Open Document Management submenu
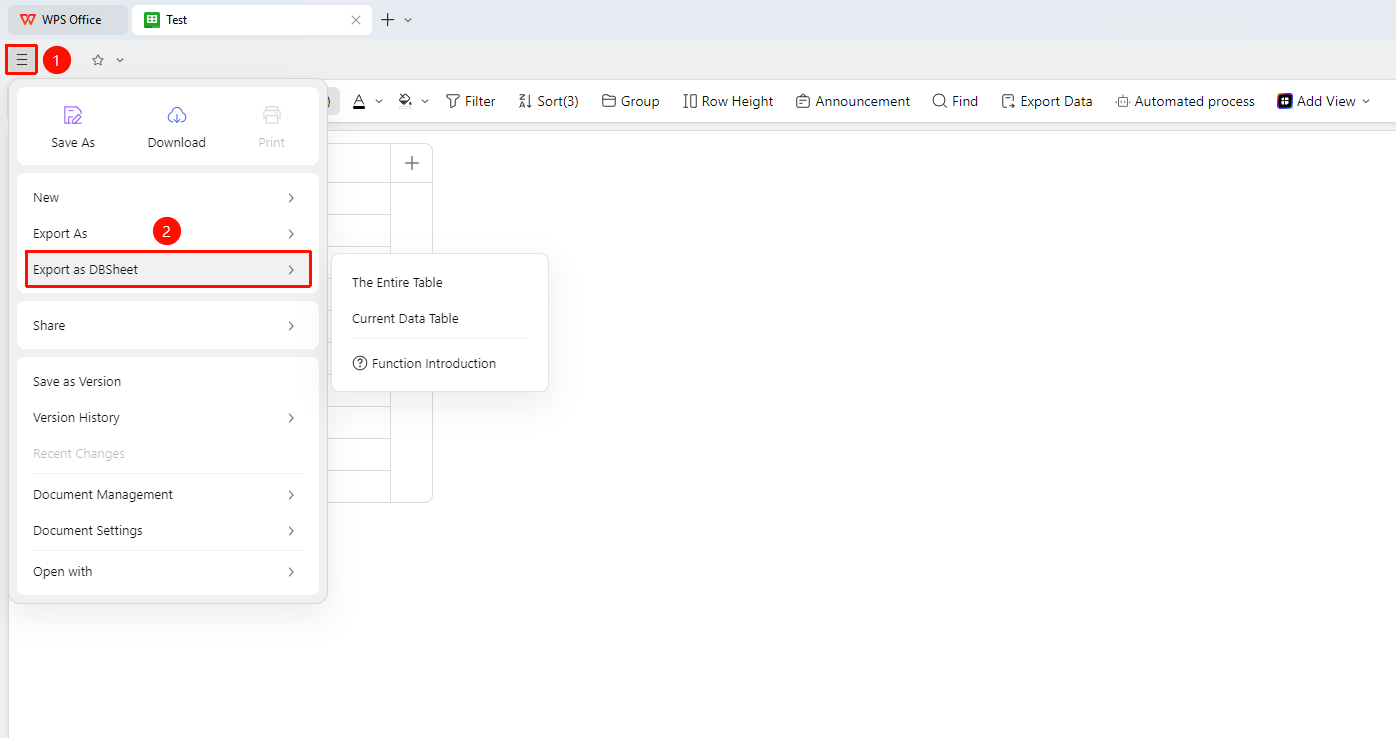The image size is (1396, 738). (x=168, y=495)
